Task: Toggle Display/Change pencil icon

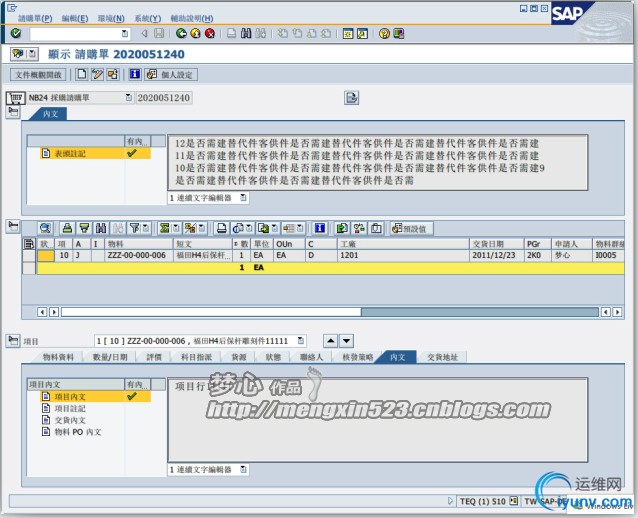Action: (x=97, y=74)
